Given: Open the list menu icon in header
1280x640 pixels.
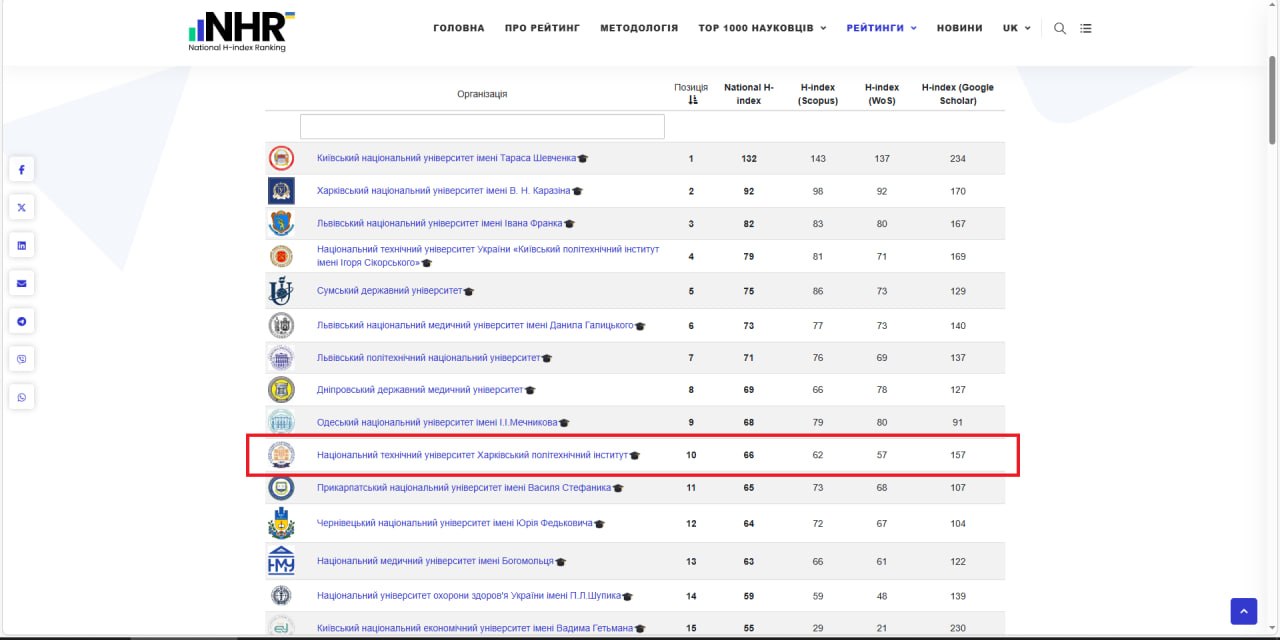Looking at the screenshot, I should [1086, 28].
